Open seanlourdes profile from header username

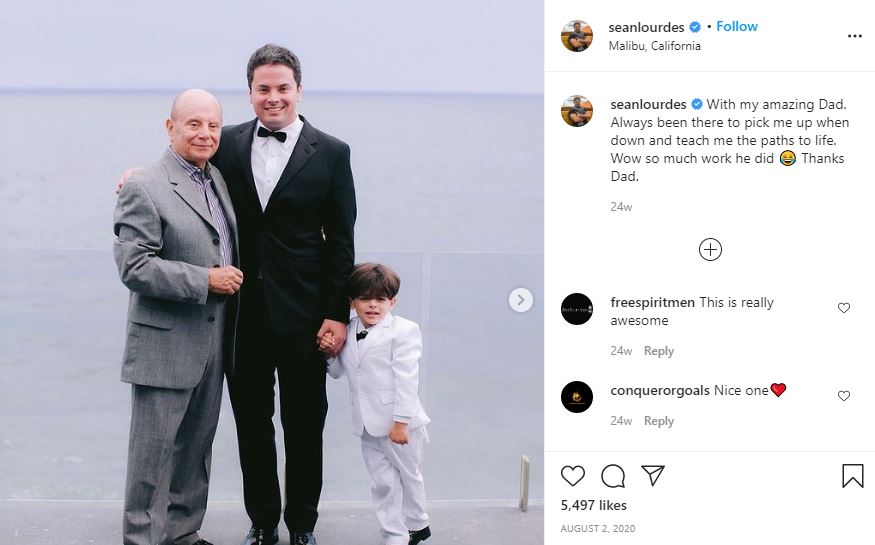coord(647,27)
